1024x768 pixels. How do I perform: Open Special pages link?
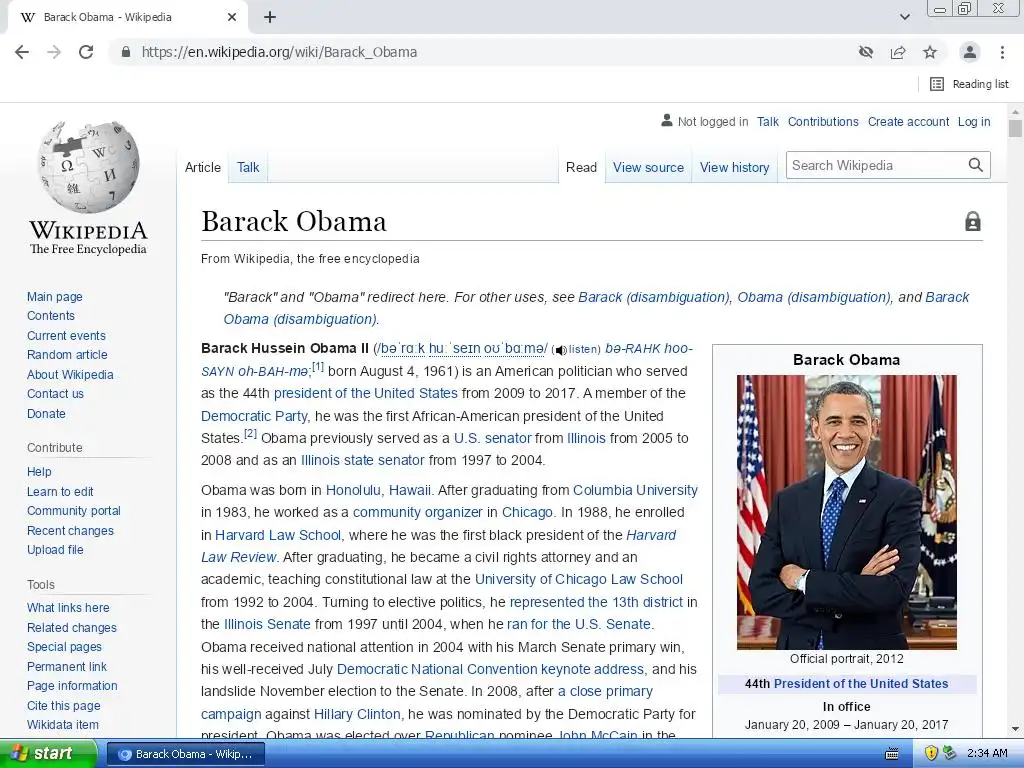pyautogui.click(x=65, y=647)
